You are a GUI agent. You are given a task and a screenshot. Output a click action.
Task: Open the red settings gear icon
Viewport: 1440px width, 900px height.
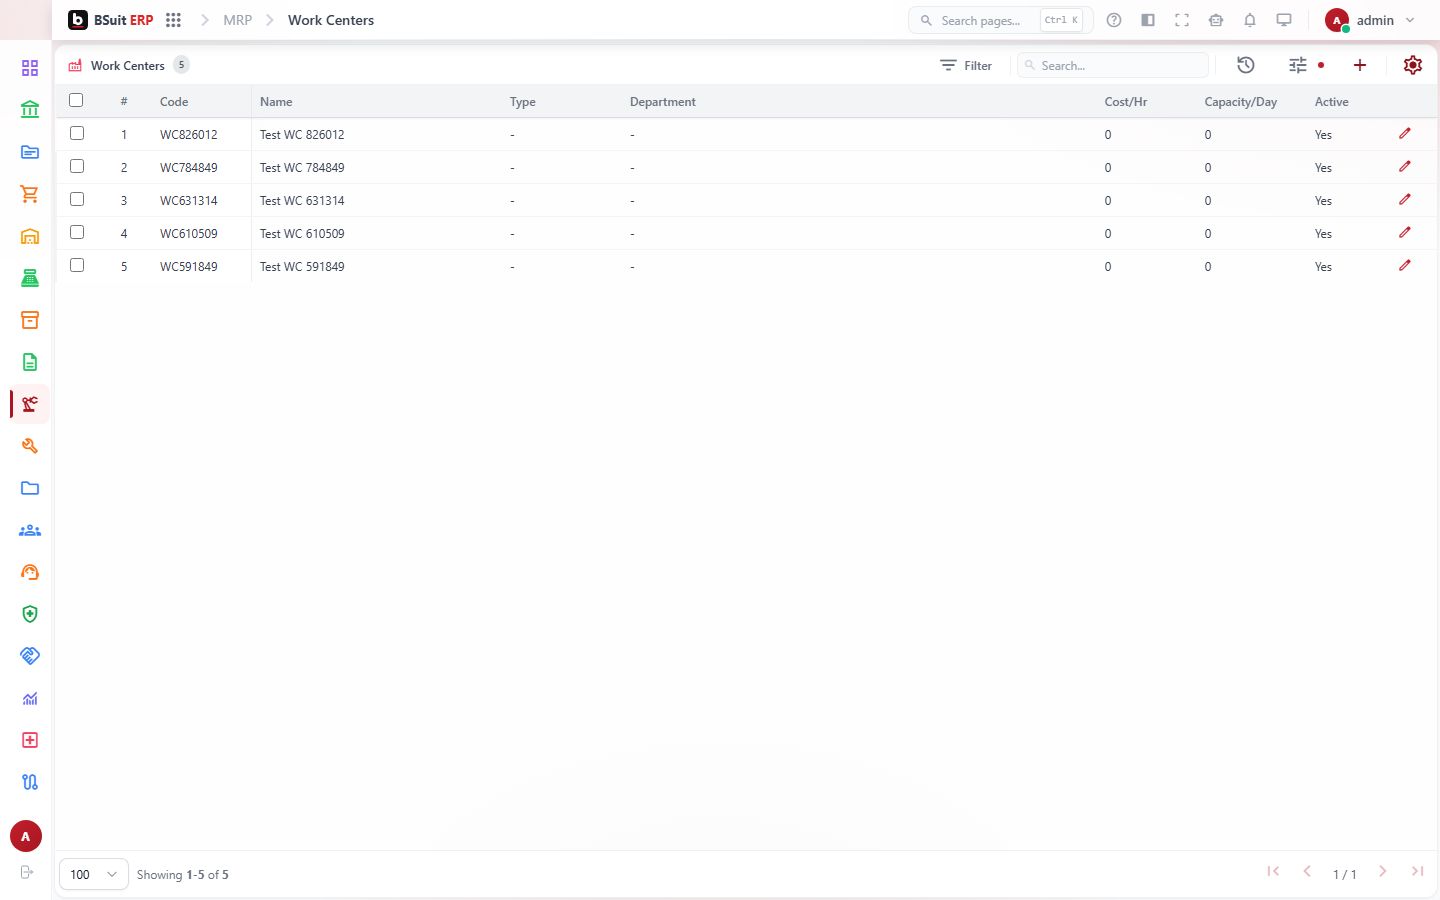[1413, 65]
